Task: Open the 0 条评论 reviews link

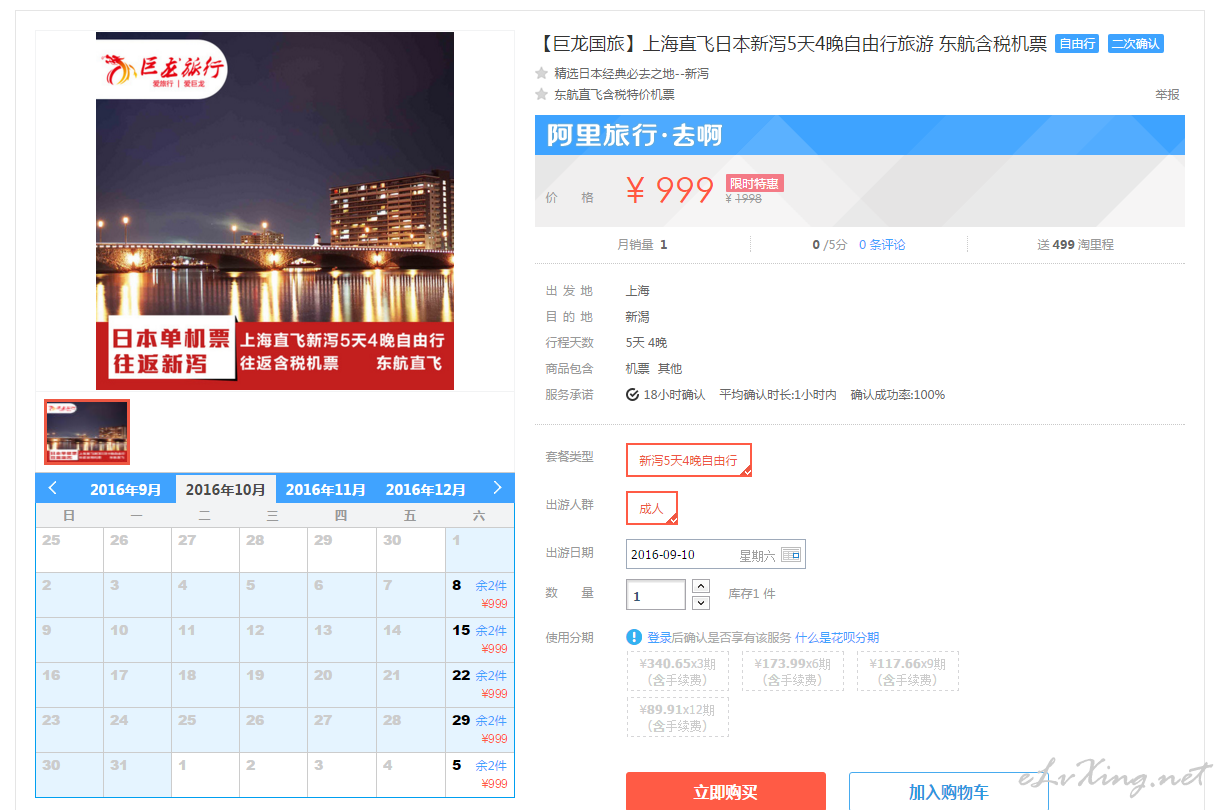Action: click(882, 244)
